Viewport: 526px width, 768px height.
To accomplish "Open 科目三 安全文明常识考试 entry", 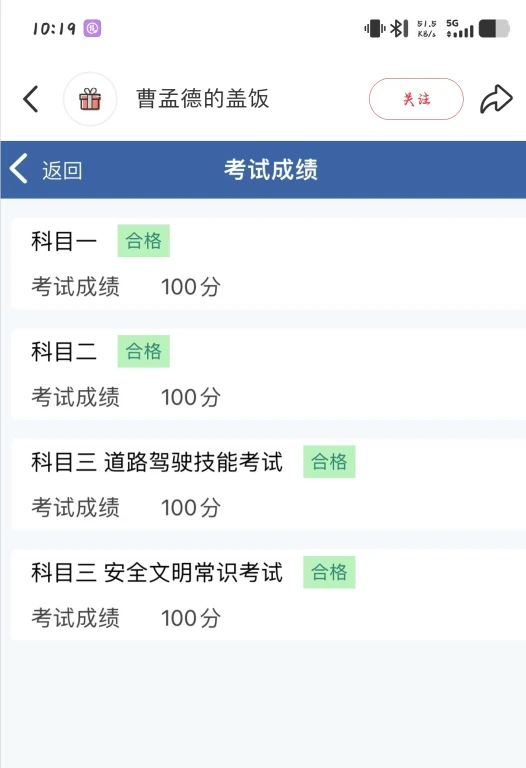I will point(268,595).
